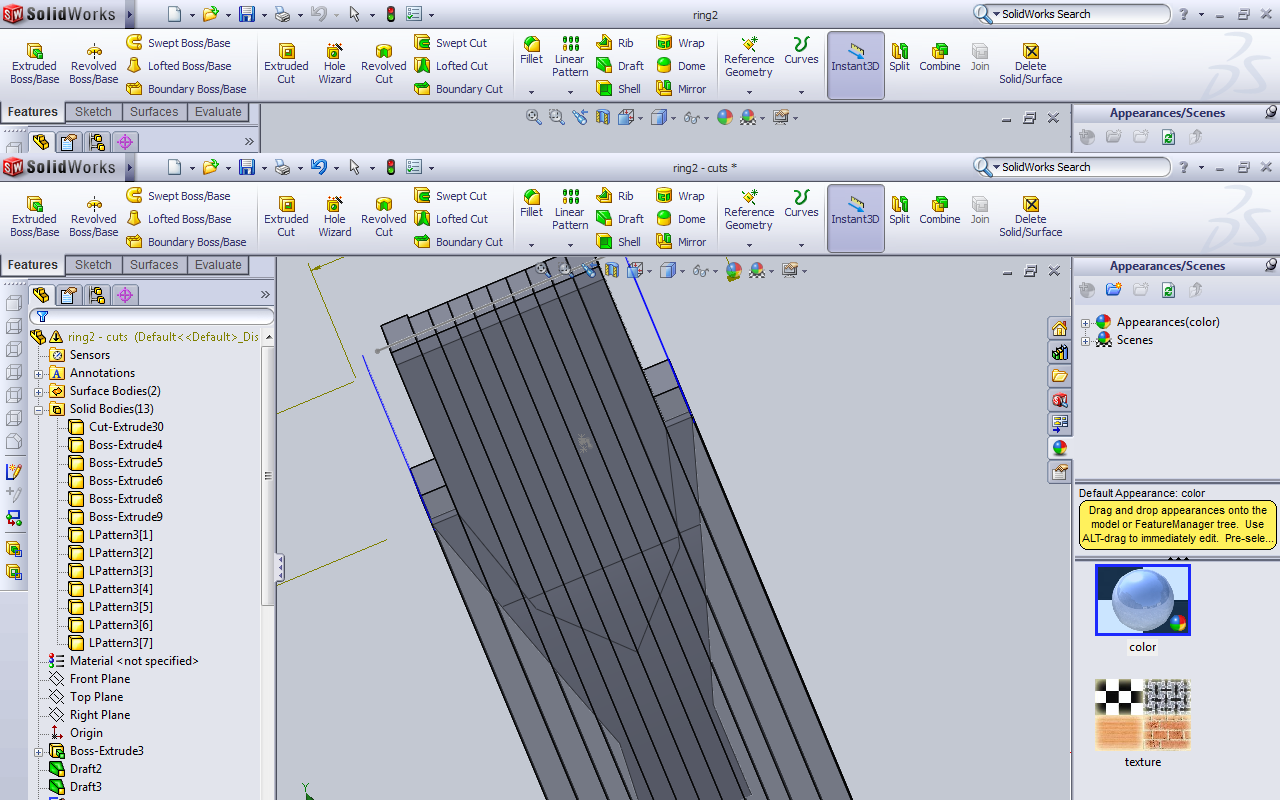Choose Boundary Boss/Base in ring2 - cuts window

(x=186, y=242)
